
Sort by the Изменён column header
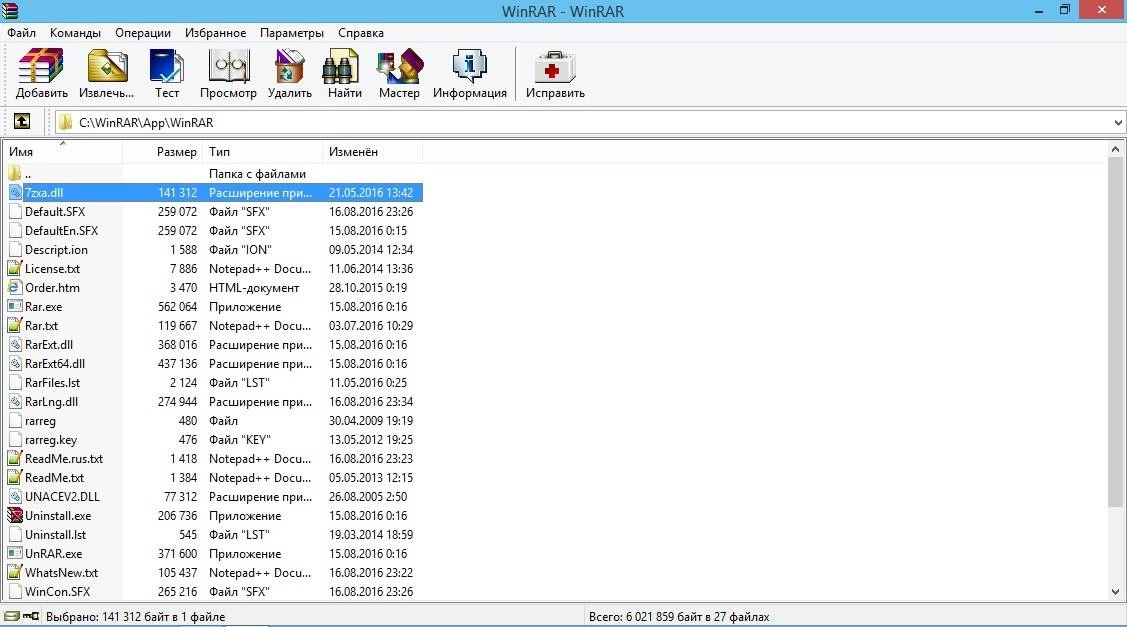(373, 152)
